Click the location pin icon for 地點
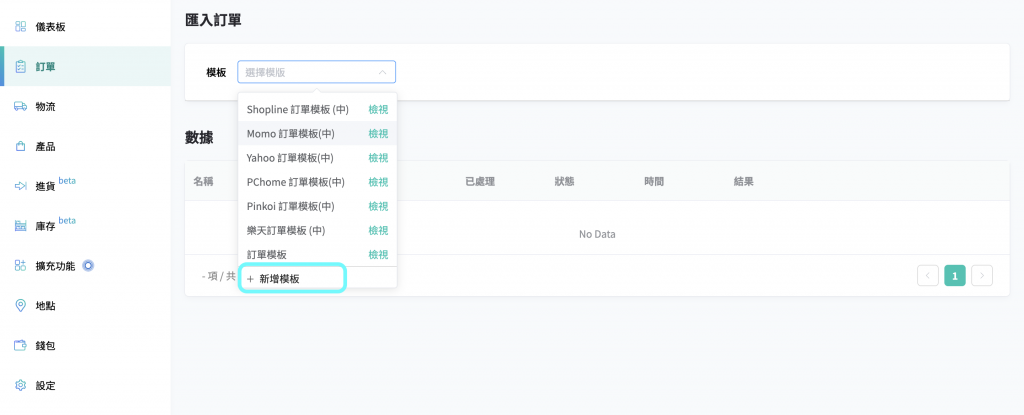The height and width of the screenshot is (415, 1024). point(20,306)
